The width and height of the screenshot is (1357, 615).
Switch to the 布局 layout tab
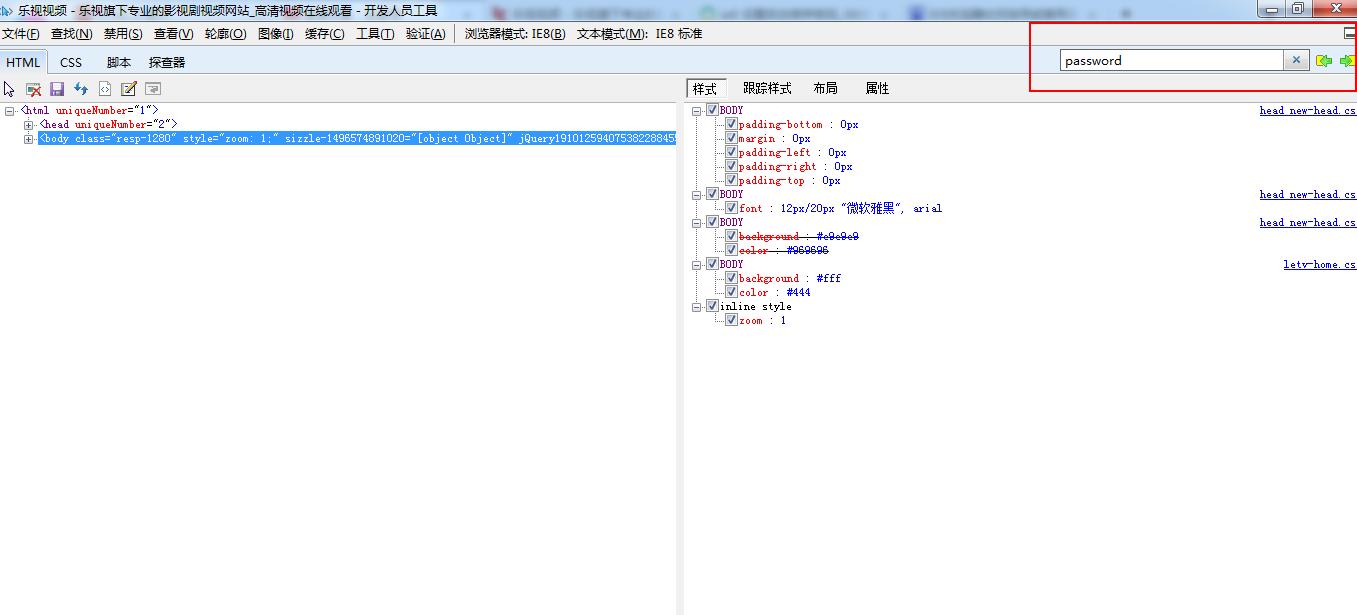(x=825, y=89)
